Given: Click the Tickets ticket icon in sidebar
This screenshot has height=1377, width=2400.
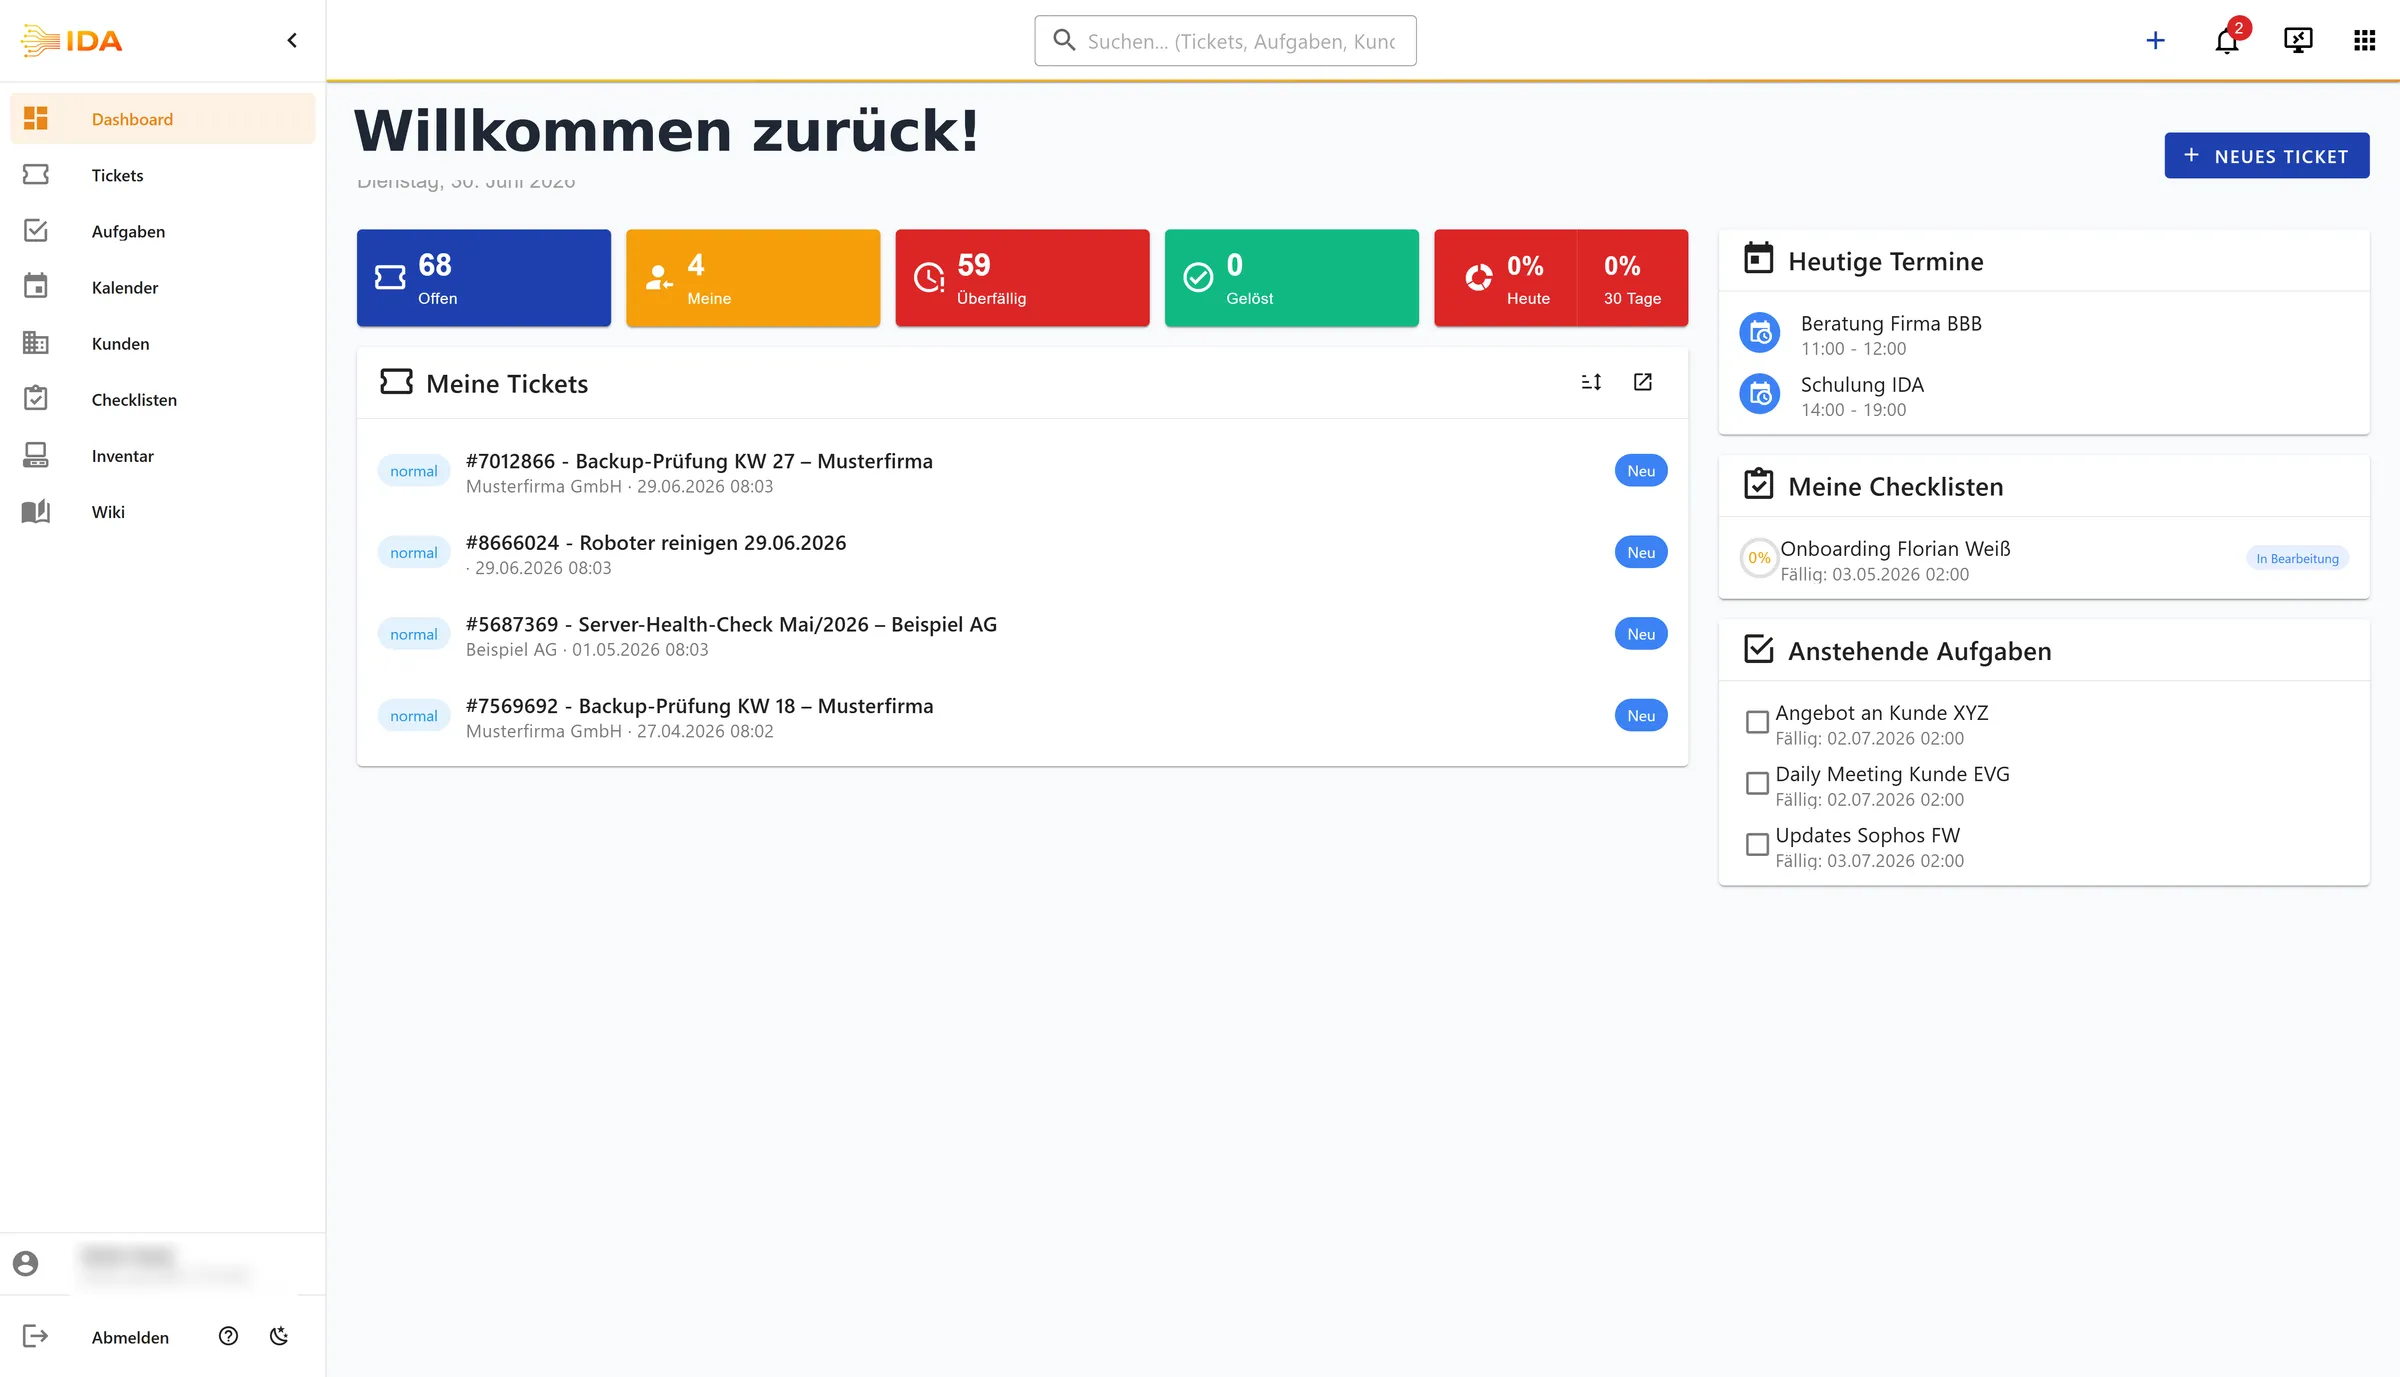Looking at the screenshot, I should coord(36,175).
